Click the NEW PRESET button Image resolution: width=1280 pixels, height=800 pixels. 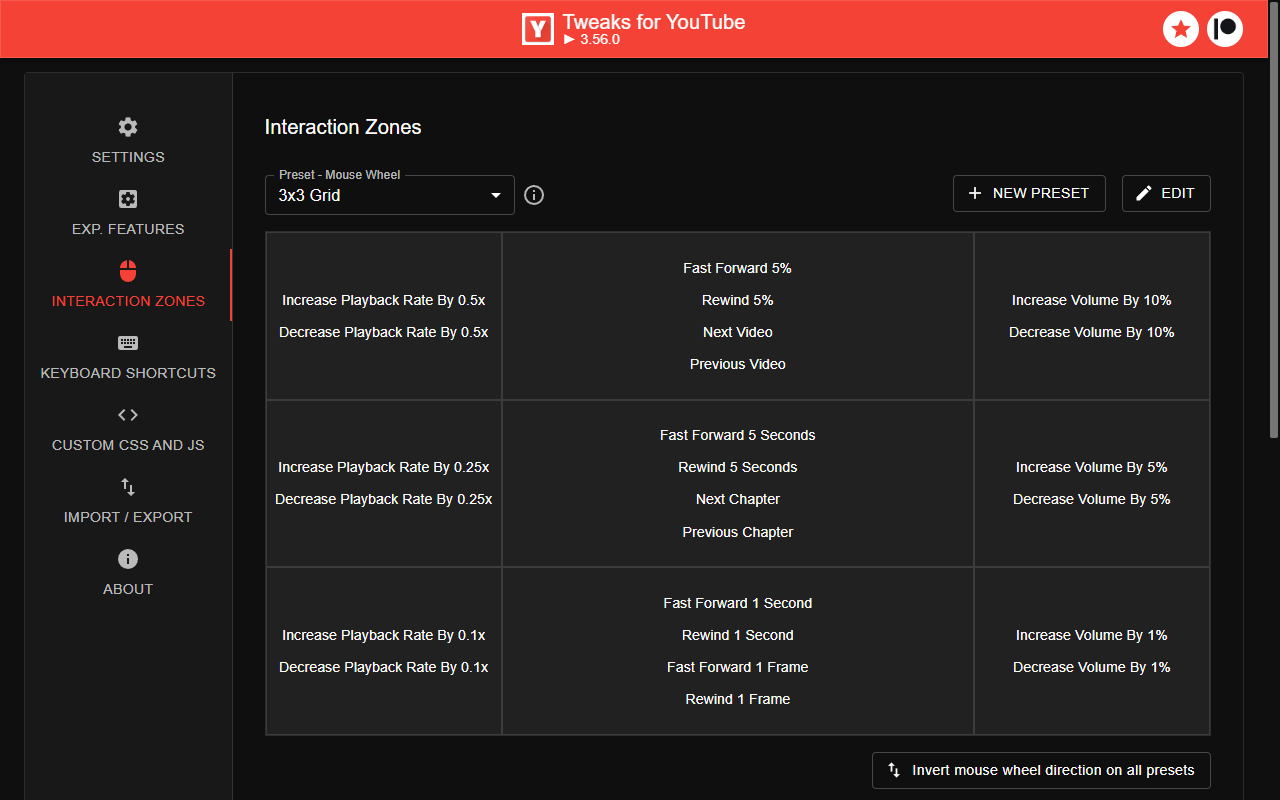[x=1029, y=193]
